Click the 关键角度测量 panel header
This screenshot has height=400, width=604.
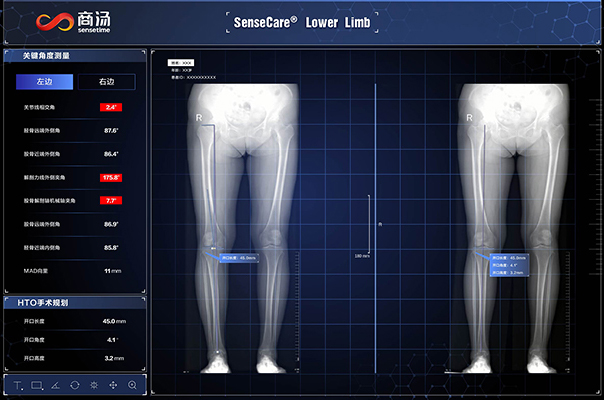pos(75,56)
